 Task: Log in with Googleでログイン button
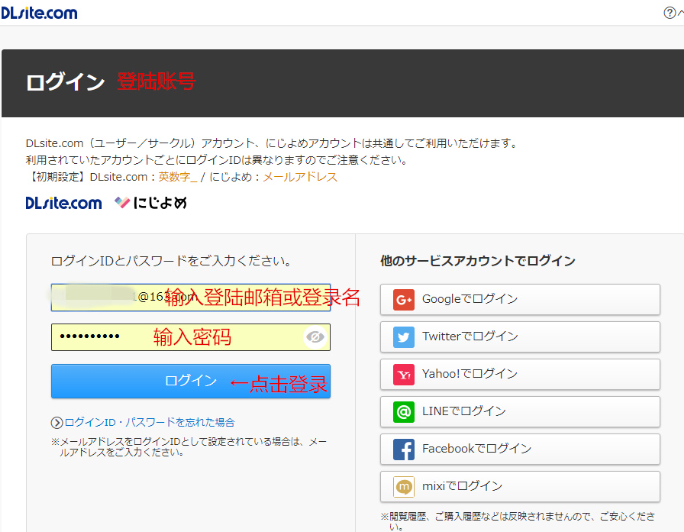(x=520, y=299)
